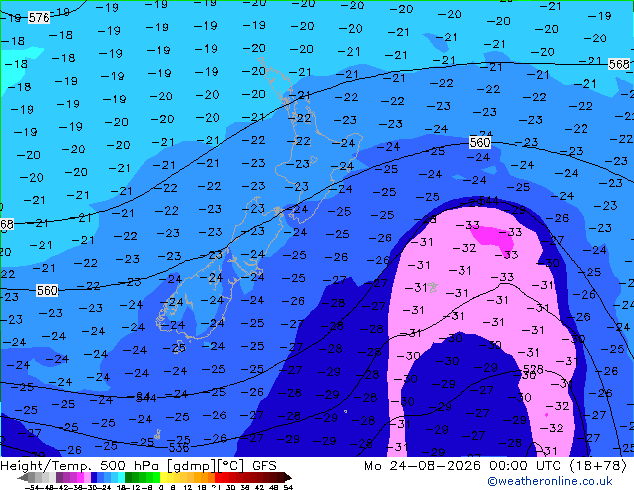Screen dimensions: 634x490
Task: Click the 568 contour label near -21 values
Action: click(619, 64)
